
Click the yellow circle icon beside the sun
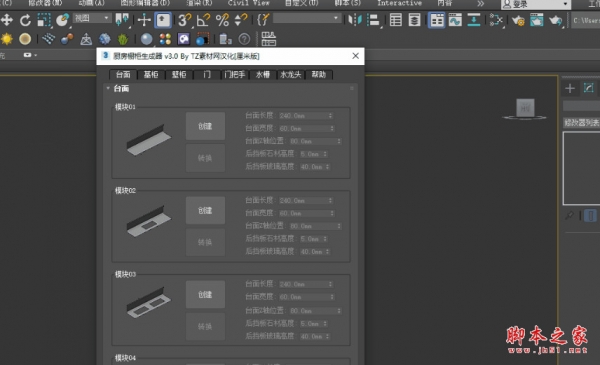pyautogui.click(x=25, y=39)
